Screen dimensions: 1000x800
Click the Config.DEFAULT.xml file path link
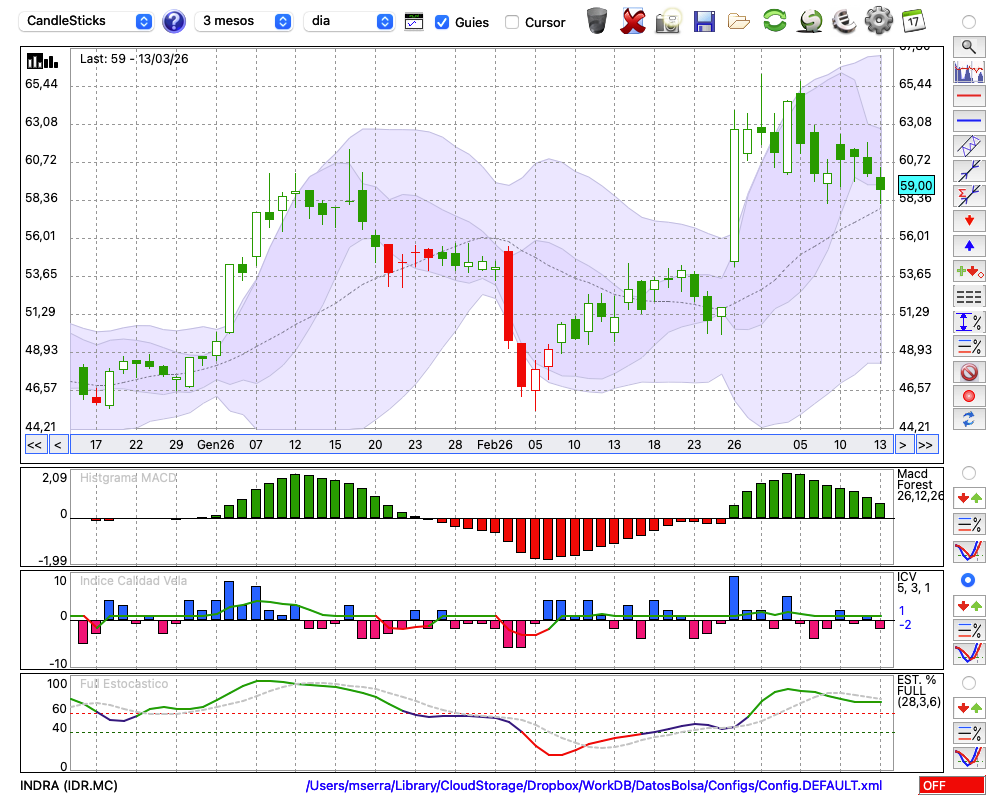pos(594,785)
